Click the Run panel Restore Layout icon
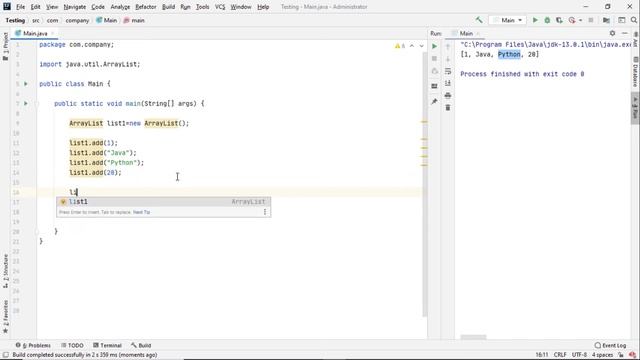This screenshot has width=640, height=360. point(434,86)
